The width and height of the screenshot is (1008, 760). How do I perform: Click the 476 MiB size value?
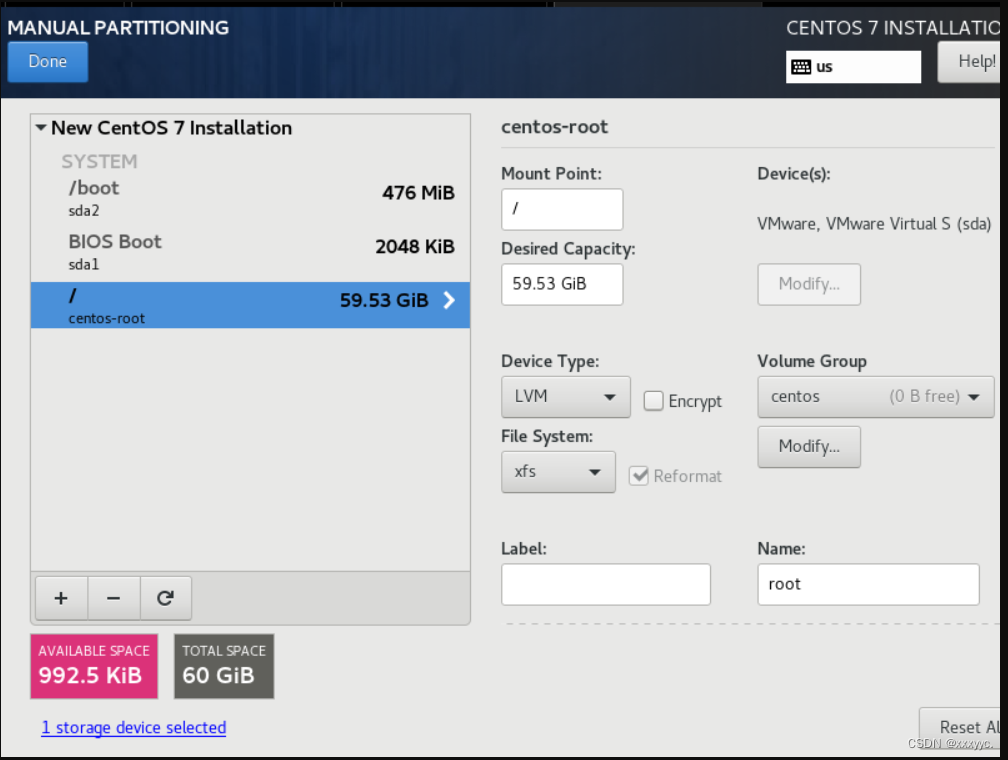pos(418,193)
